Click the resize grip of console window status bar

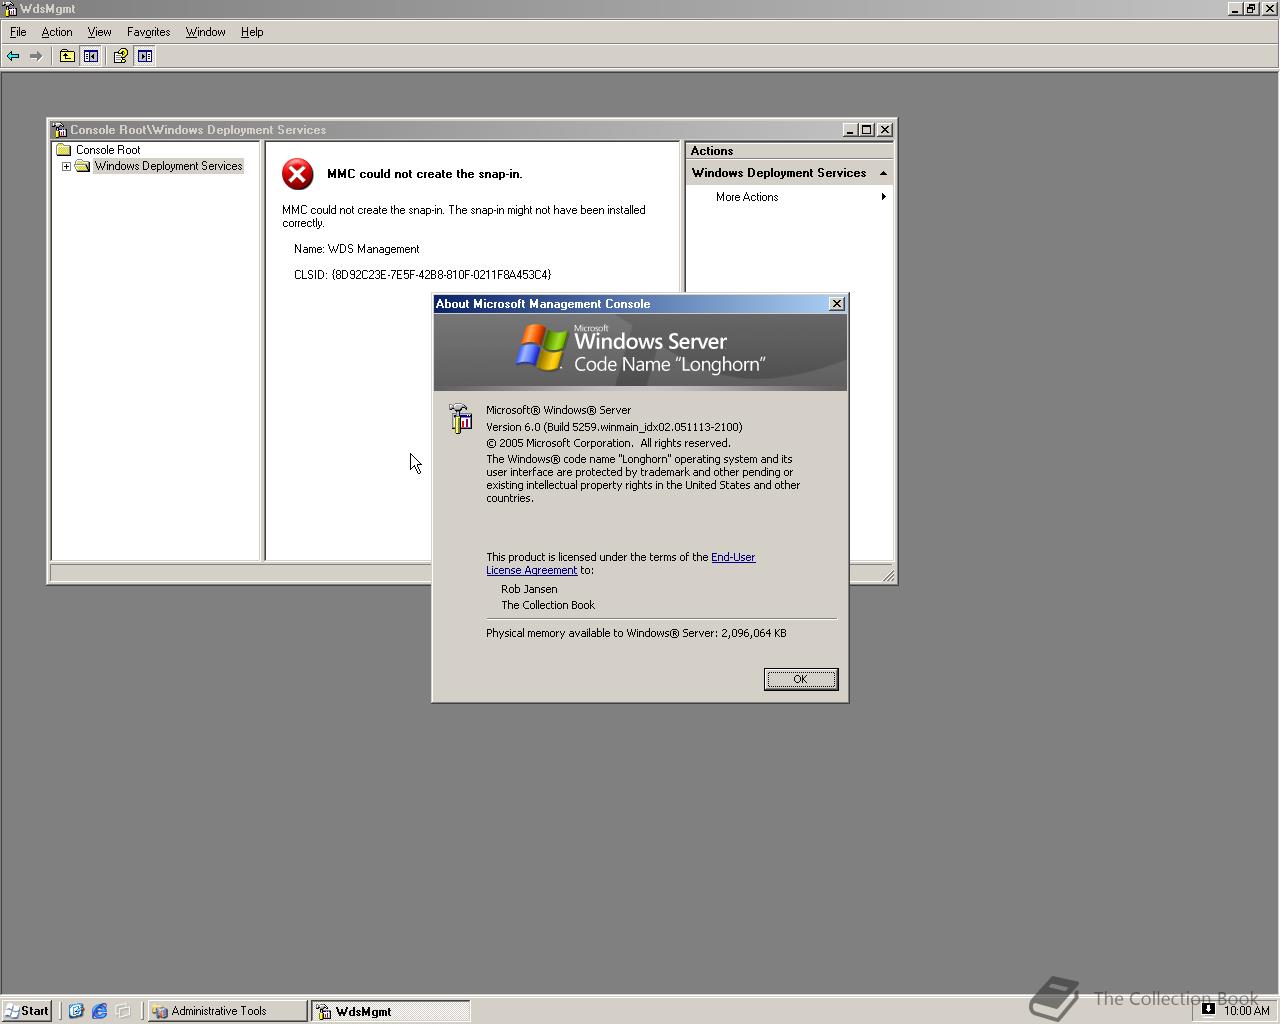887,574
